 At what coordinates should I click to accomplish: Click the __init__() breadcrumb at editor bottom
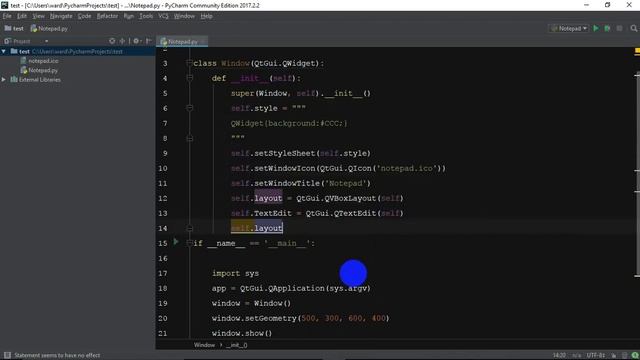coord(237,345)
